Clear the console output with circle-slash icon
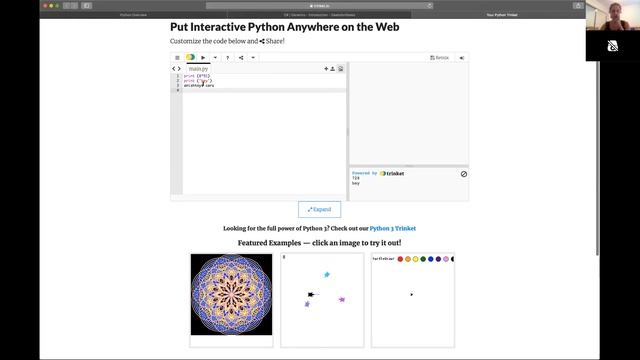Viewport: 640px width, 360px height. click(x=464, y=174)
